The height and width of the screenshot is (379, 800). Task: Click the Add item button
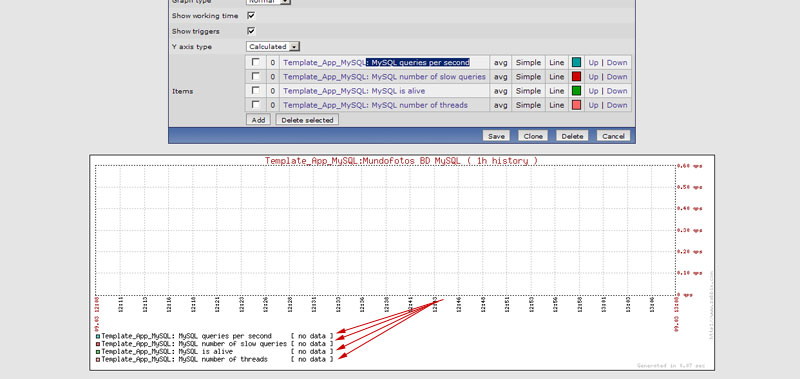pos(258,120)
